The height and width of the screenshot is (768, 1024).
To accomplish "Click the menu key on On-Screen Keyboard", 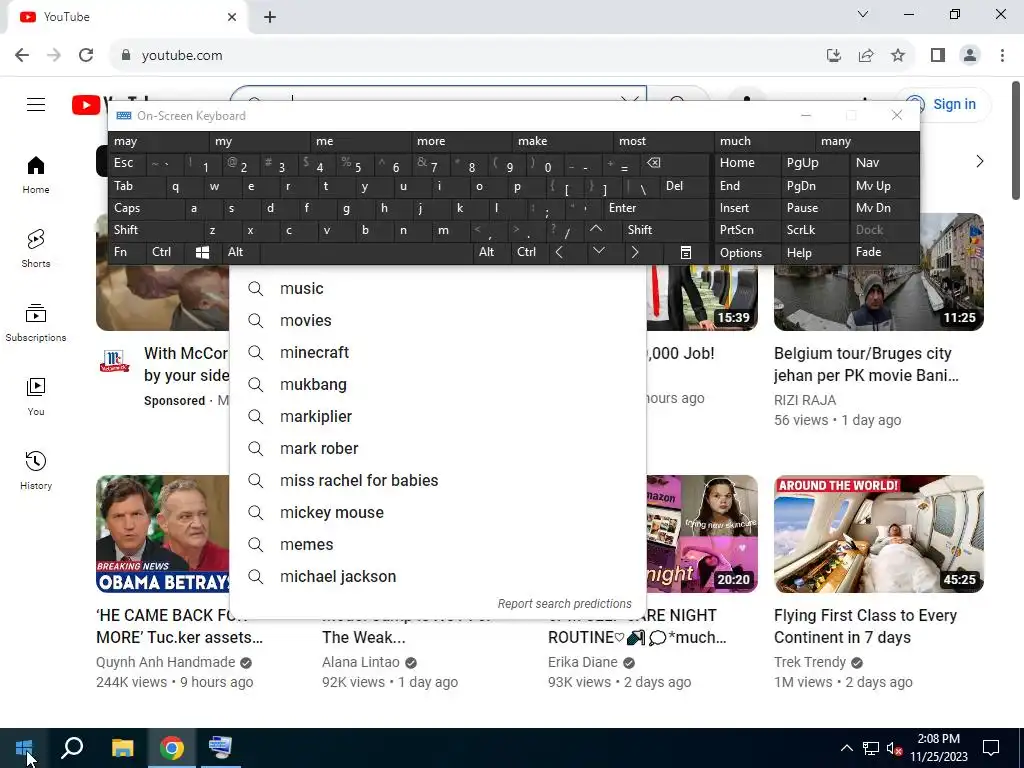I will (686, 252).
